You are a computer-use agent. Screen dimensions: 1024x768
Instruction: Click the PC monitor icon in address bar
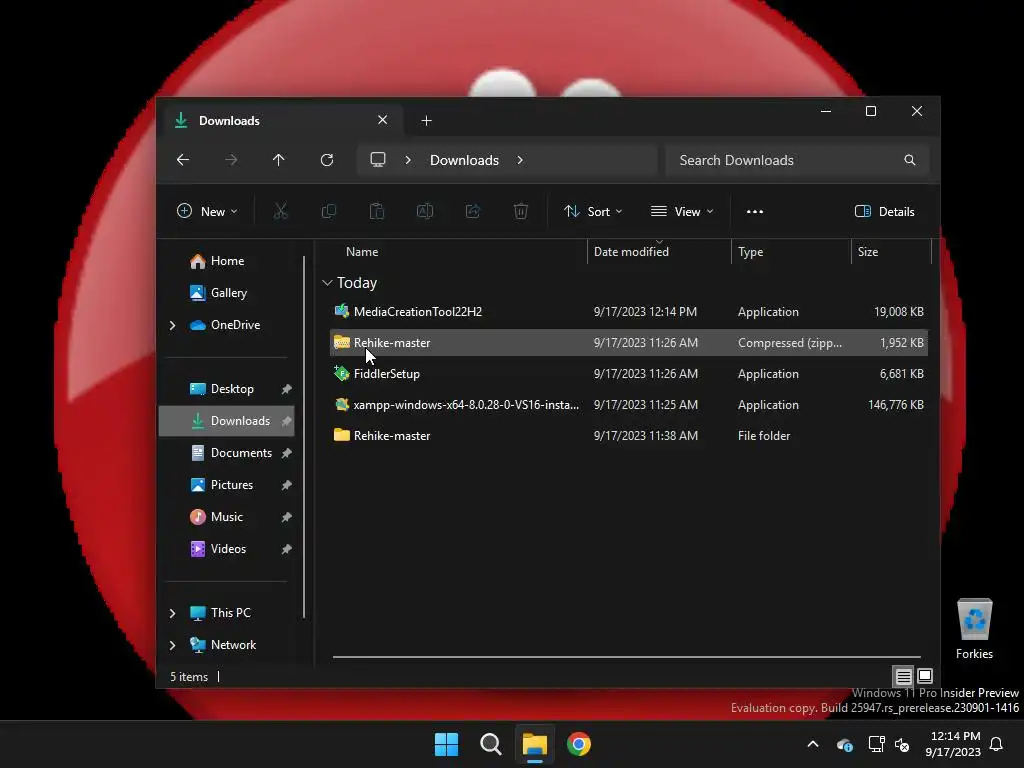pyautogui.click(x=378, y=160)
